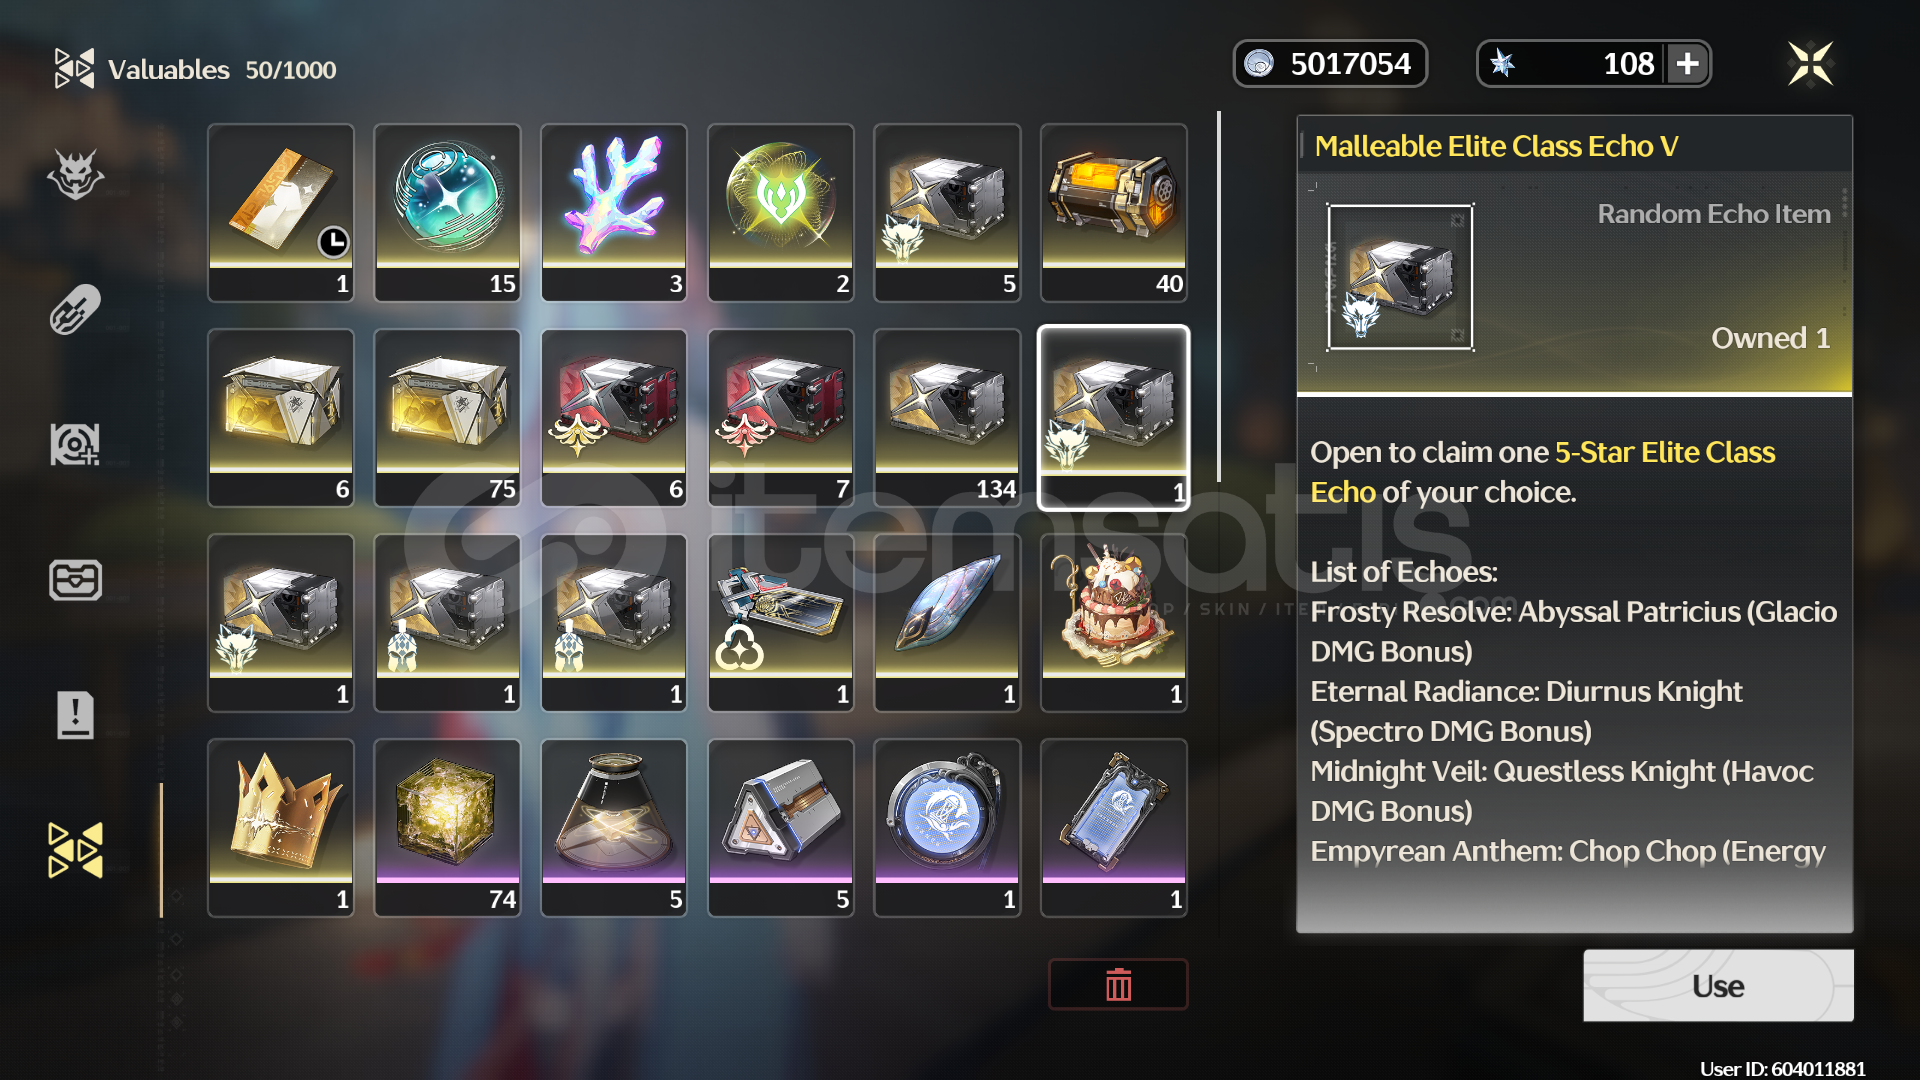The image size is (1920, 1080).
Task: Select the teal orb item with count 15
Action: pyautogui.click(x=447, y=212)
